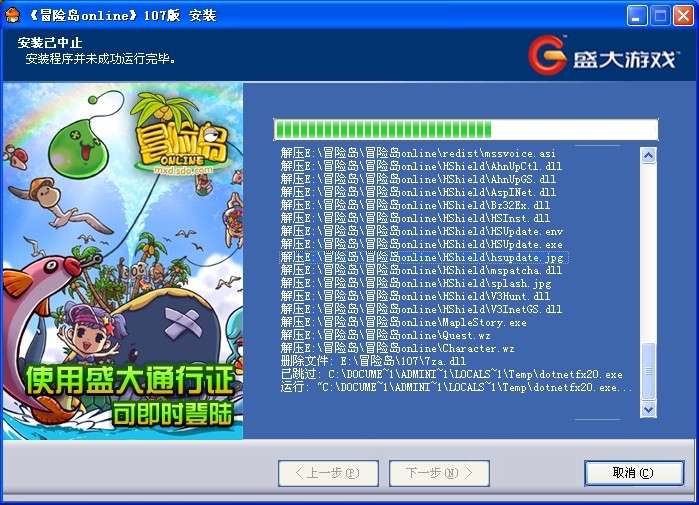This screenshot has height=505, width=699.
Task: Click the MapleStory Online logo artwork
Action: [181, 134]
